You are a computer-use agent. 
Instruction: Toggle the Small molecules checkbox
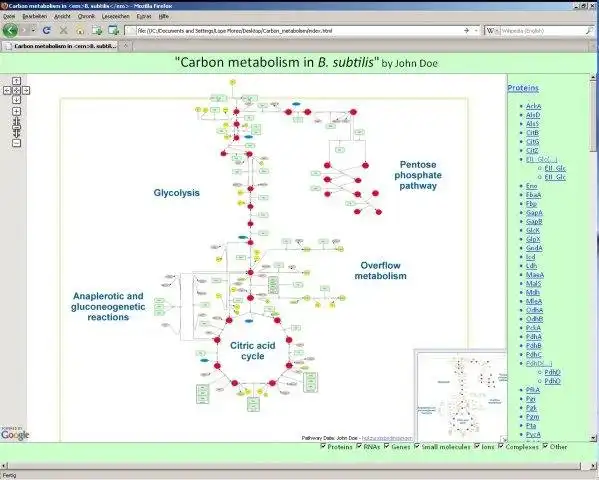[x=417, y=446]
